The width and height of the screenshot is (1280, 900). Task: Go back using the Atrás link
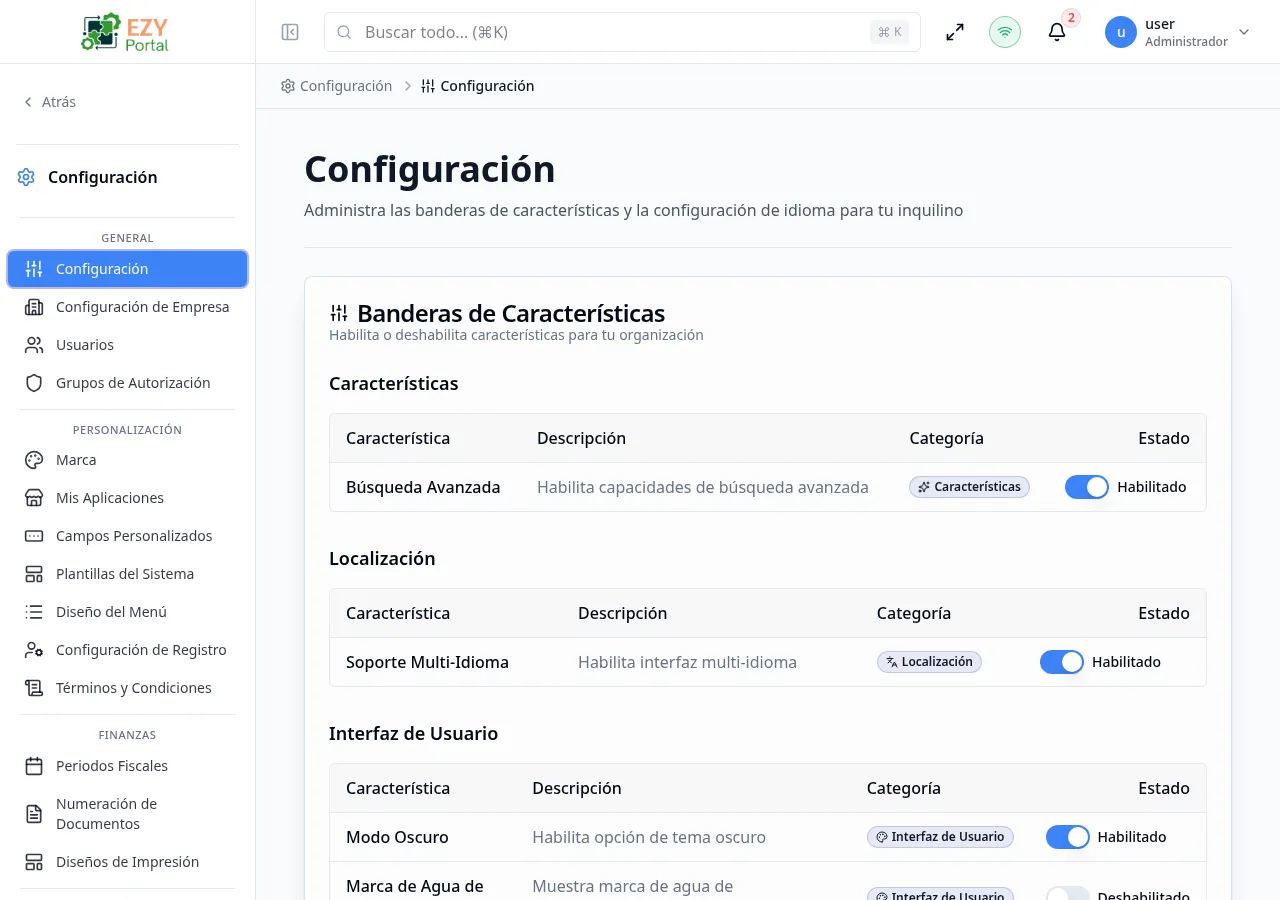[50, 102]
